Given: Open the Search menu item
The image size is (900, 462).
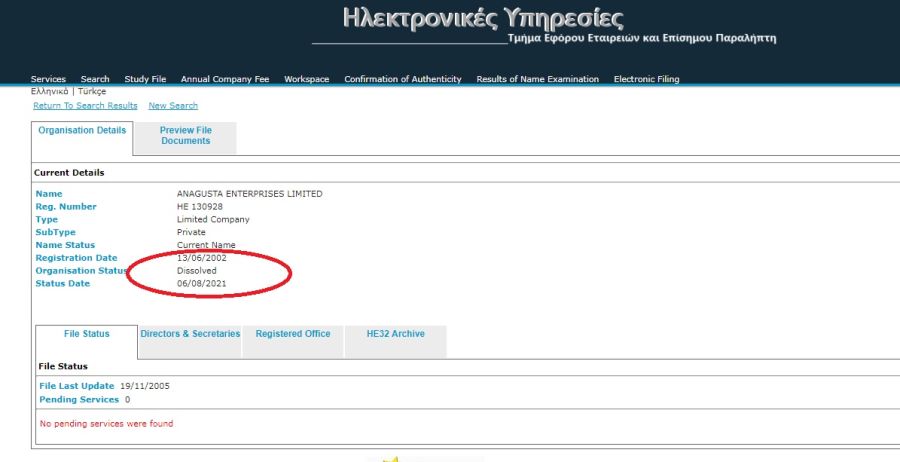Looking at the screenshot, I should click(x=95, y=79).
